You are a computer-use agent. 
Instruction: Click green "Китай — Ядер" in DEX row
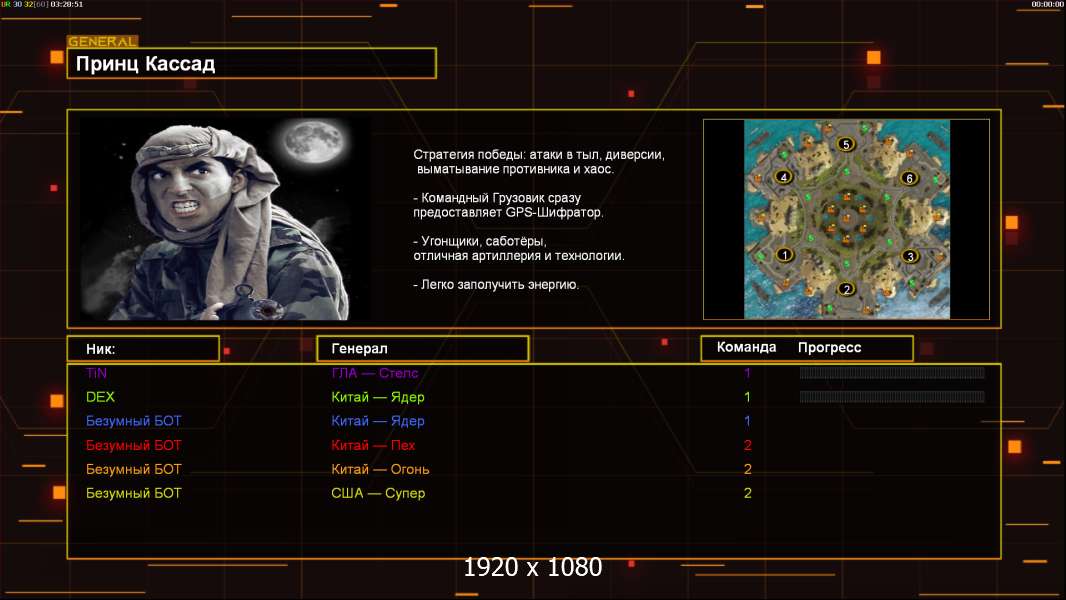pyautogui.click(x=377, y=397)
